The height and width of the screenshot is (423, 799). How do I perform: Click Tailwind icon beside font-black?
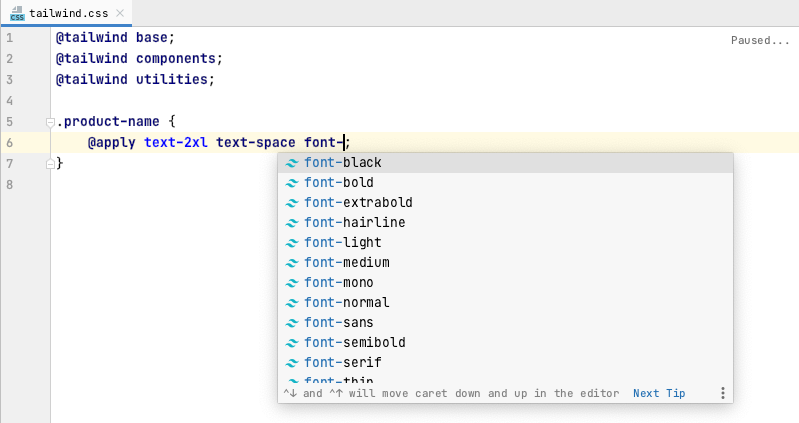point(291,163)
